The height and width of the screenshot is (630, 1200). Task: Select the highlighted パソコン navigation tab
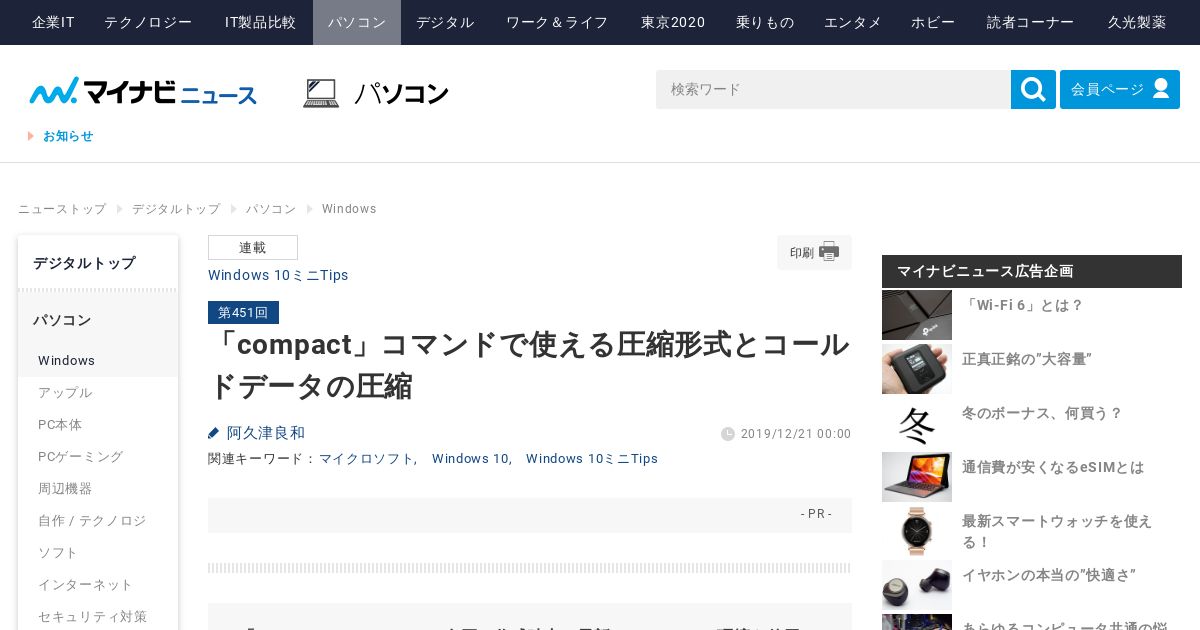coord(357,22)
